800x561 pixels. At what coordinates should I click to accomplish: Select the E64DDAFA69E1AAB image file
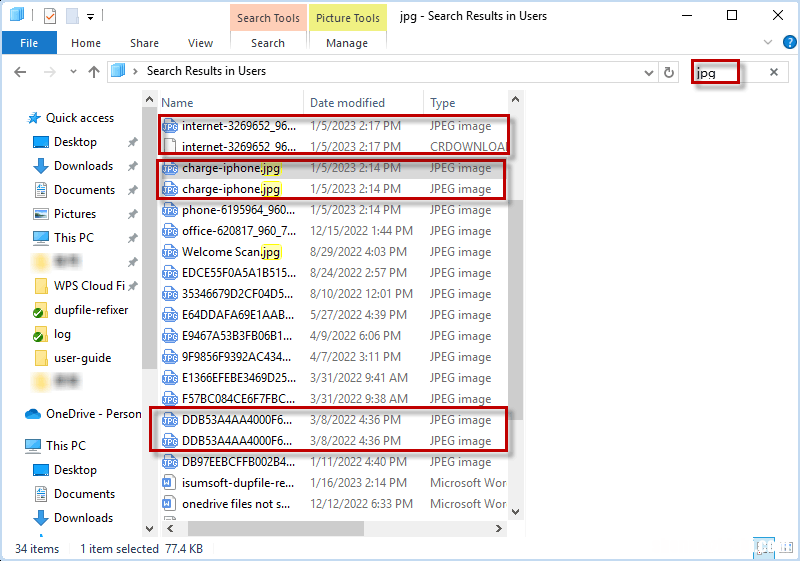(333, 315)
